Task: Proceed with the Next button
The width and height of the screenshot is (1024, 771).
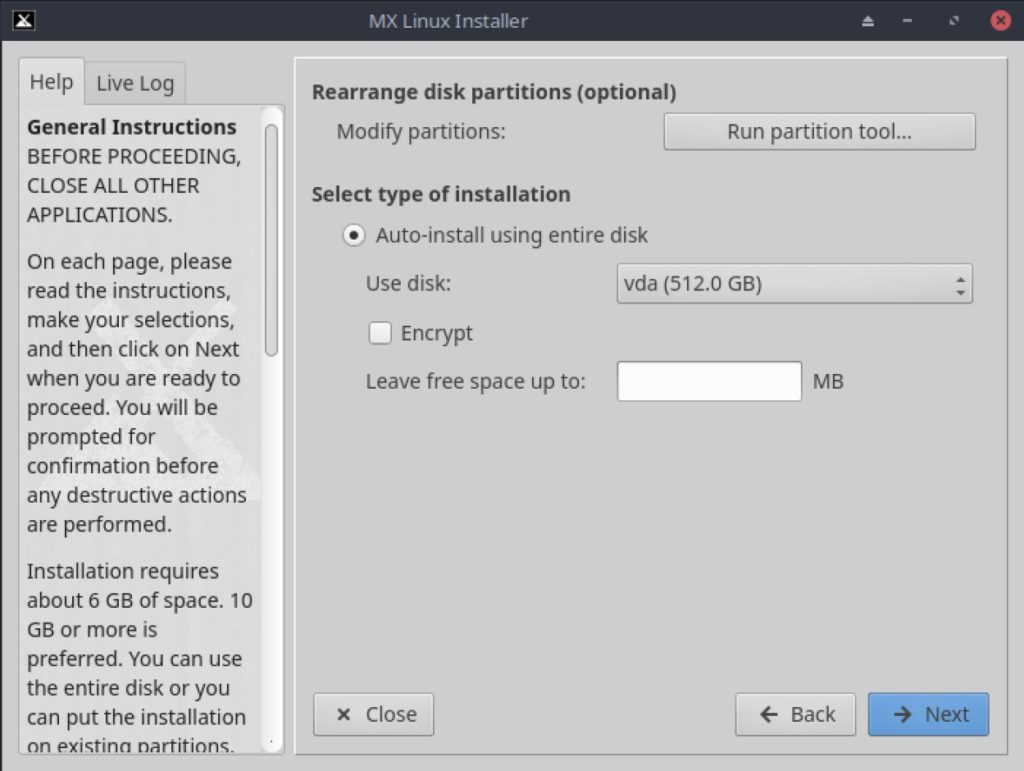Action: [x=928, y=714]
